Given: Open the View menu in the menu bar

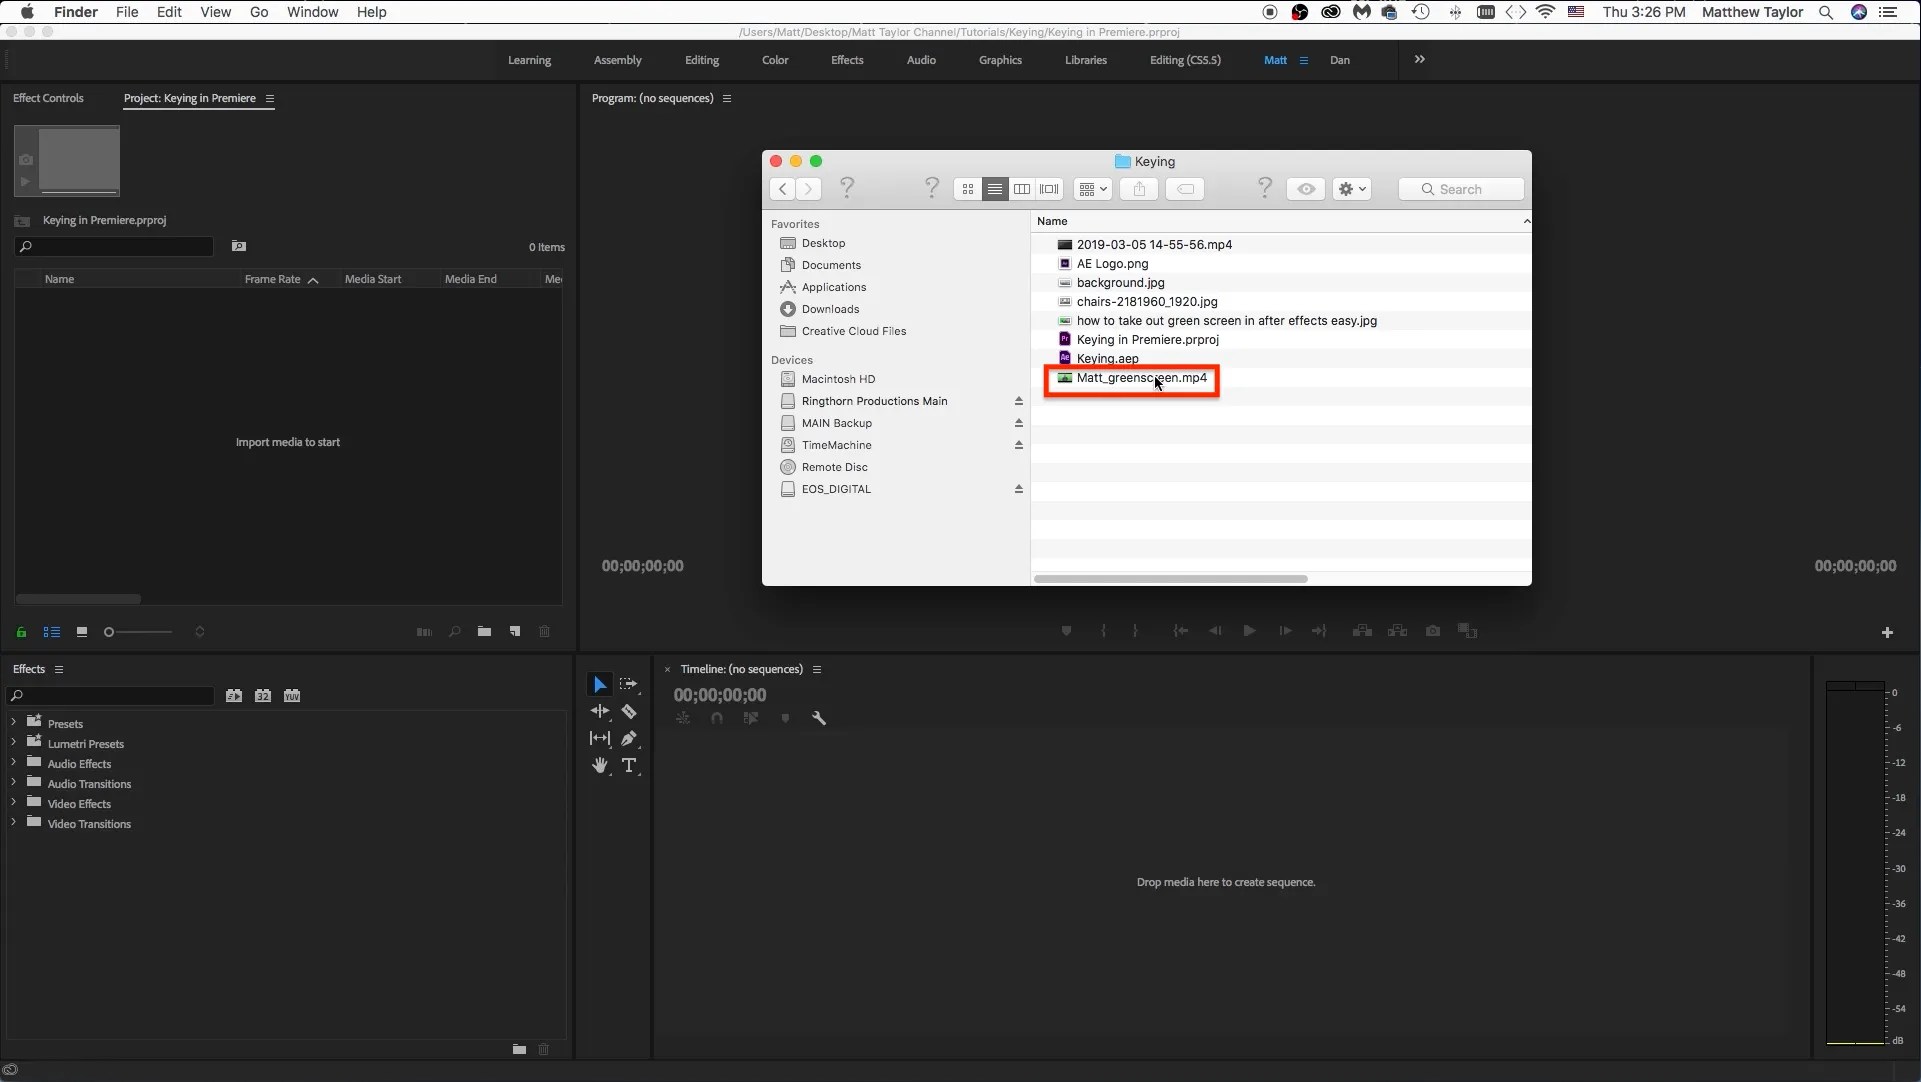Looking at the screenshot, I should coord(215,12).
